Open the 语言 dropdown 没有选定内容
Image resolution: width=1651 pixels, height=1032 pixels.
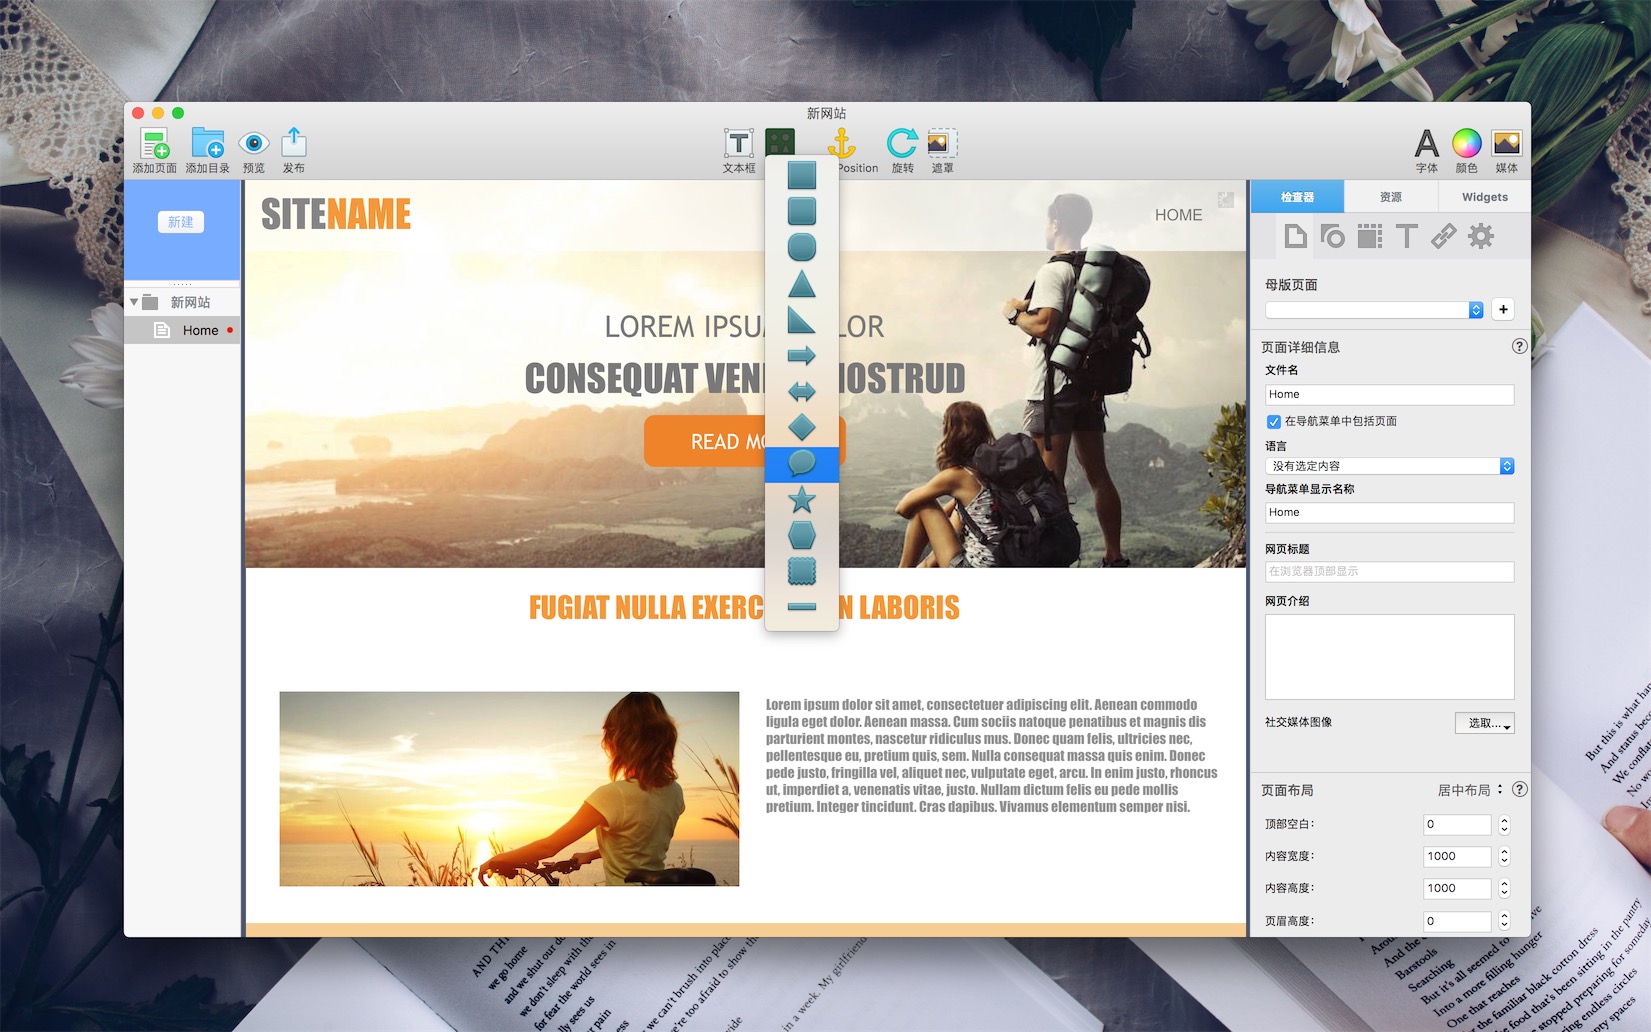pos(1389,466)
